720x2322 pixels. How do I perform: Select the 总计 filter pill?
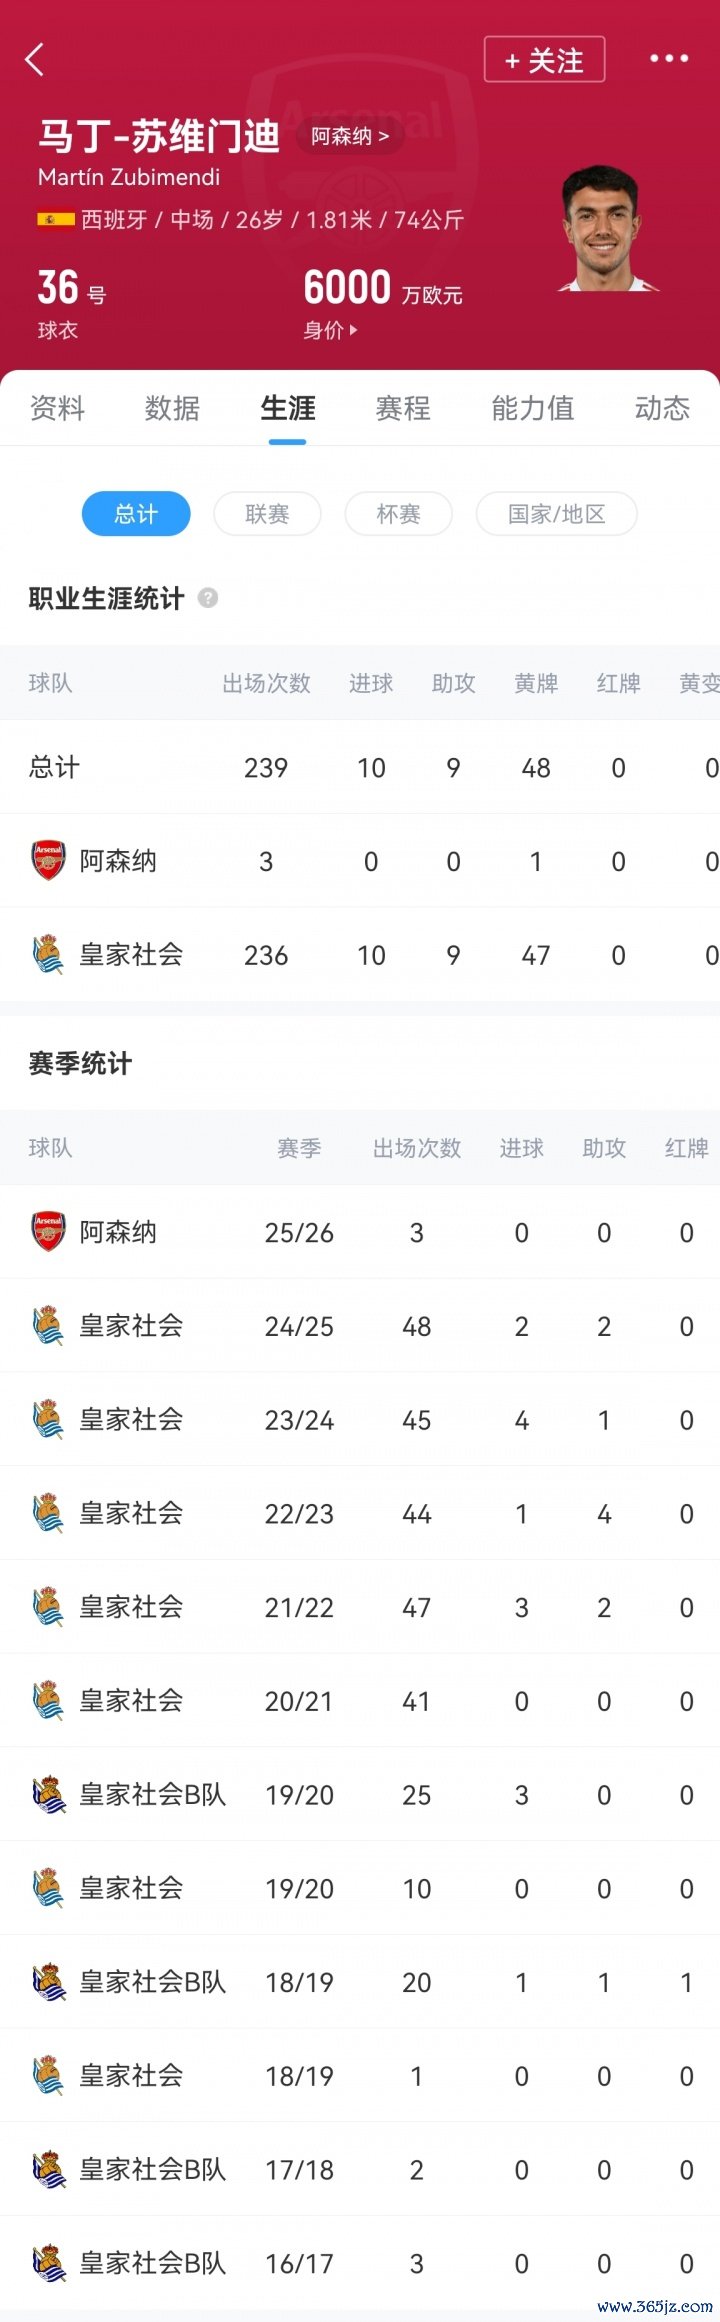[136, 514]
